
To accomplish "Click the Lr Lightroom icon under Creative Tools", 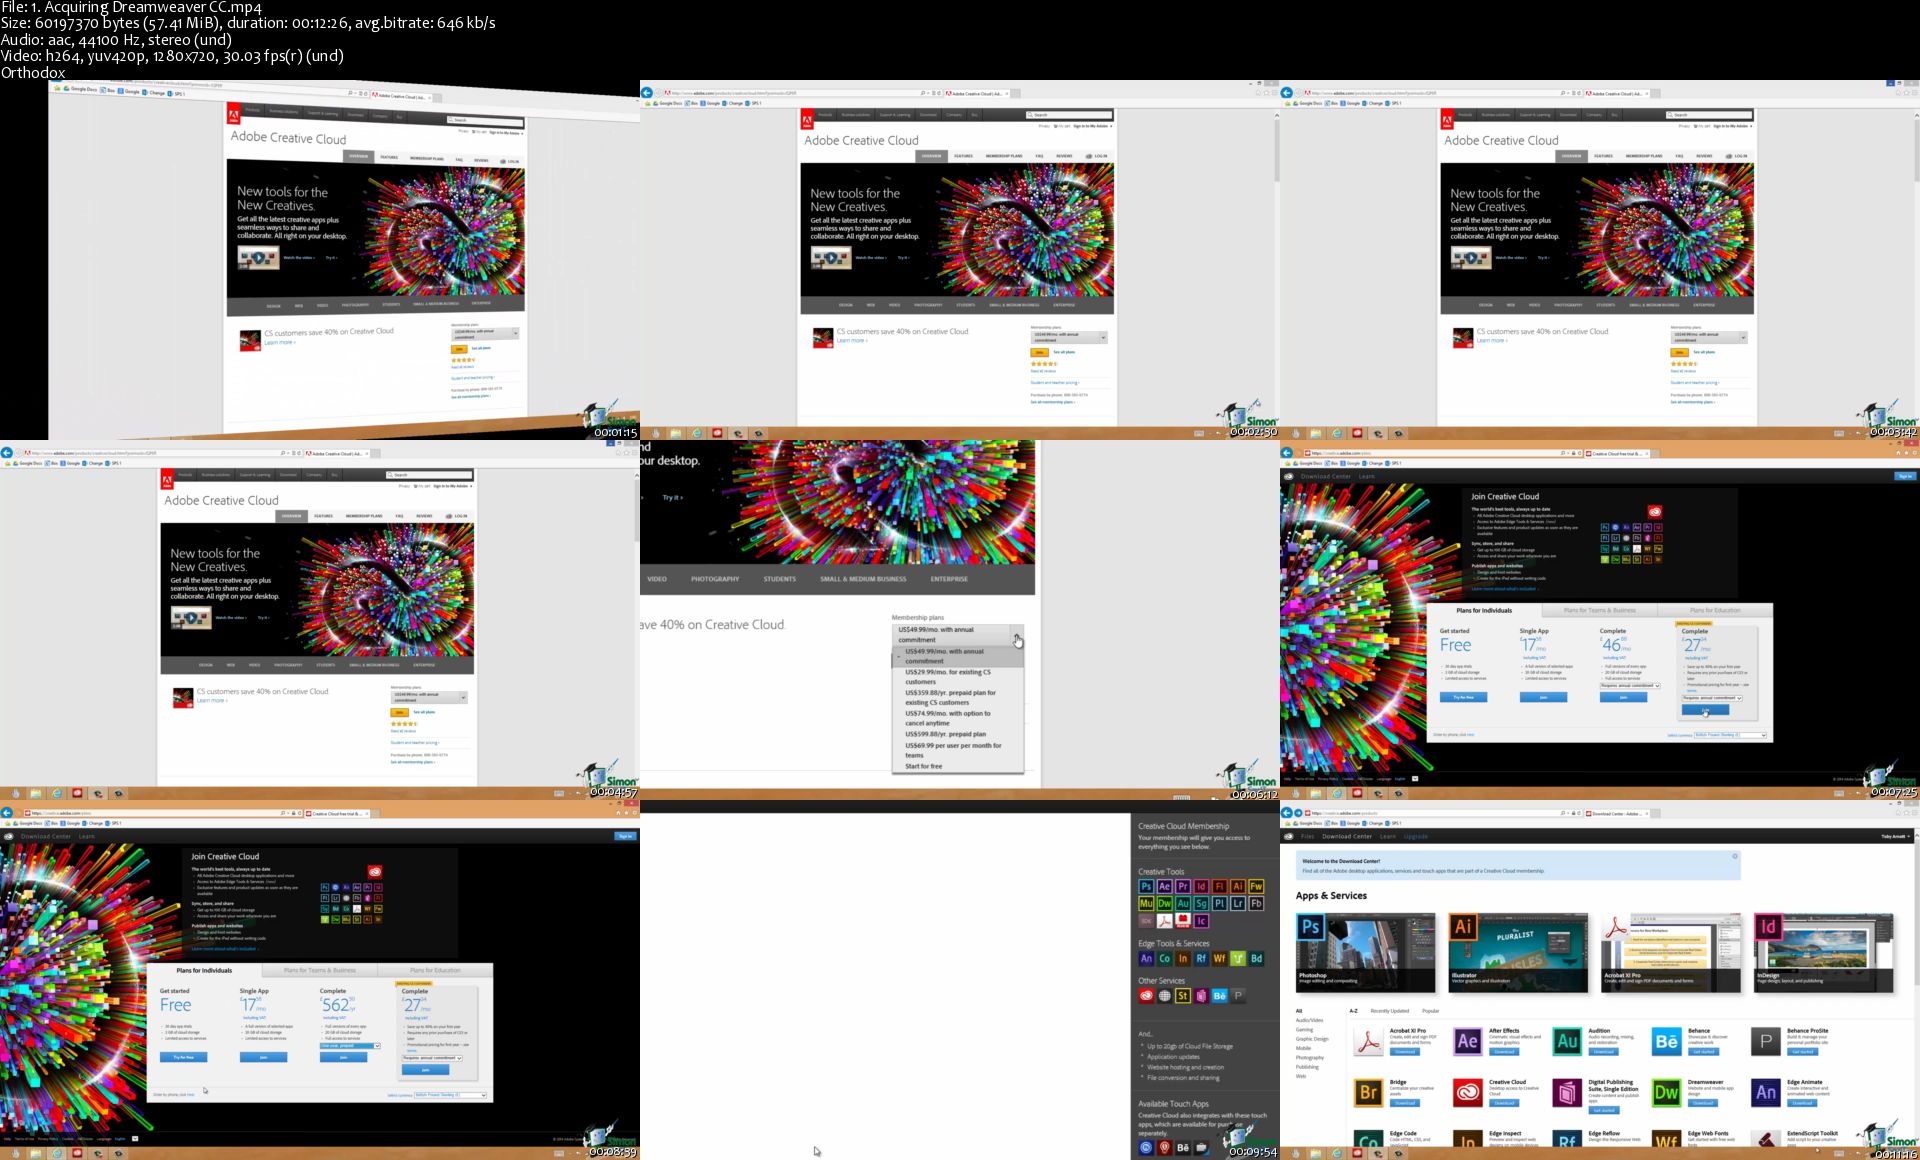I will [x=1238, y=903].
